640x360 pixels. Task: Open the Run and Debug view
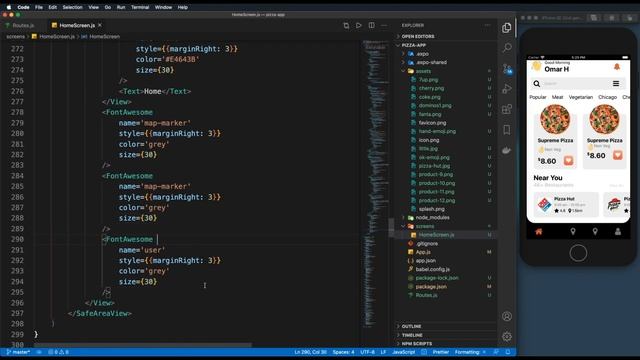tap(507, 89)
